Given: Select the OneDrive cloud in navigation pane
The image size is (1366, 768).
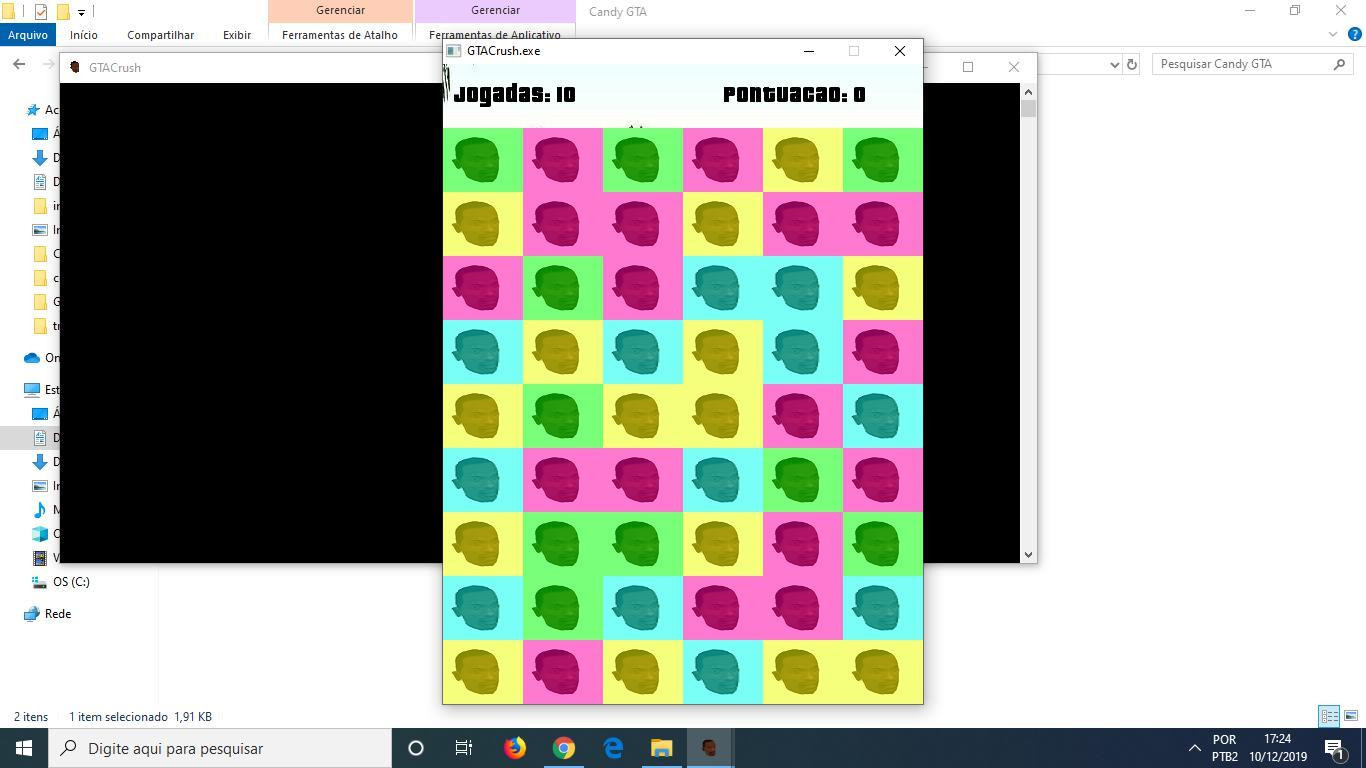Looking at the screenshot, I should click(32, 357).
